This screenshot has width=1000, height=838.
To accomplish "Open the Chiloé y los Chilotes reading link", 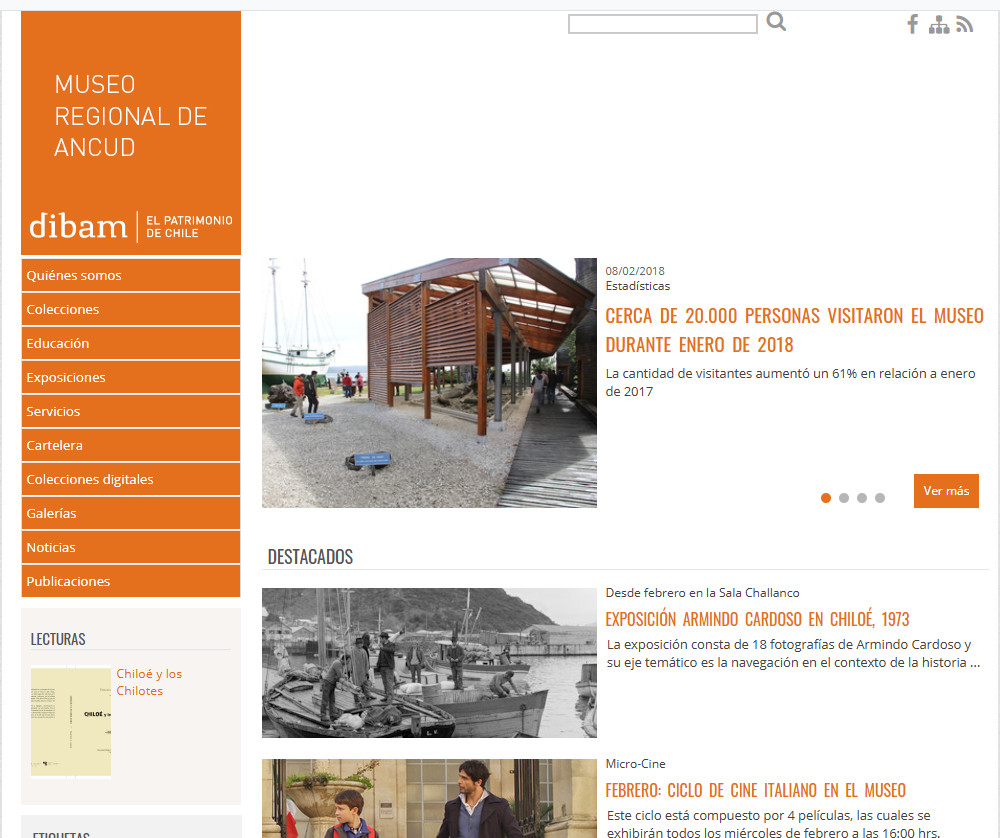I will click(x=149, y=682).
